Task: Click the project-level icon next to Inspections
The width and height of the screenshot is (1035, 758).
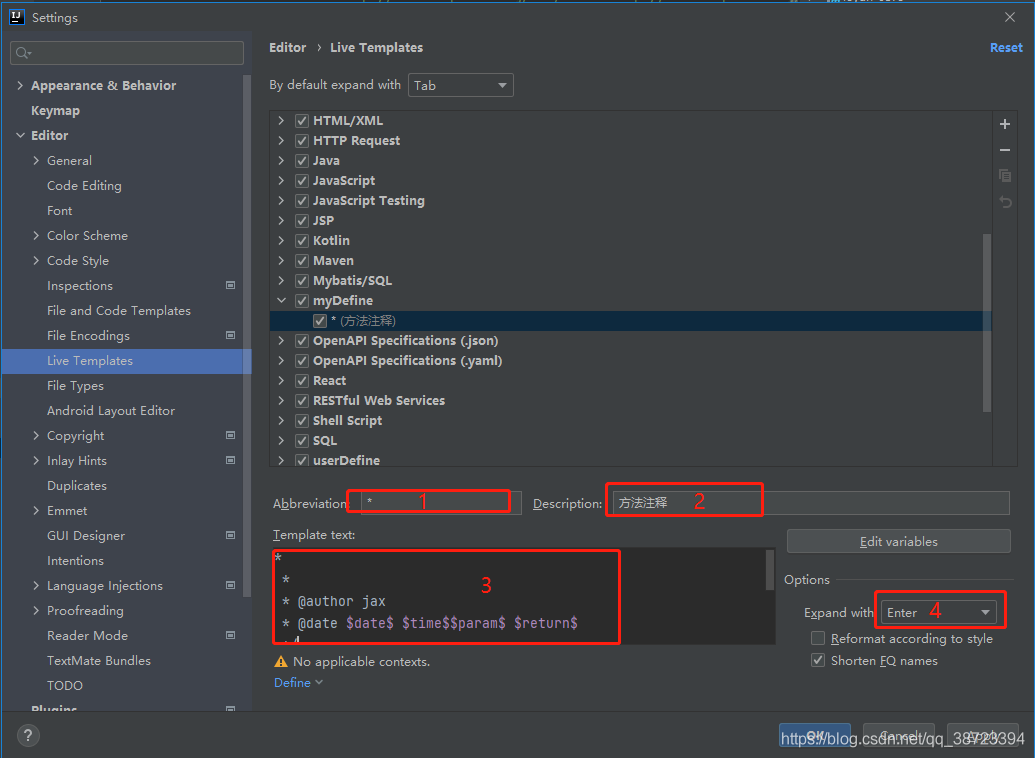Action: tap(230, 285)
